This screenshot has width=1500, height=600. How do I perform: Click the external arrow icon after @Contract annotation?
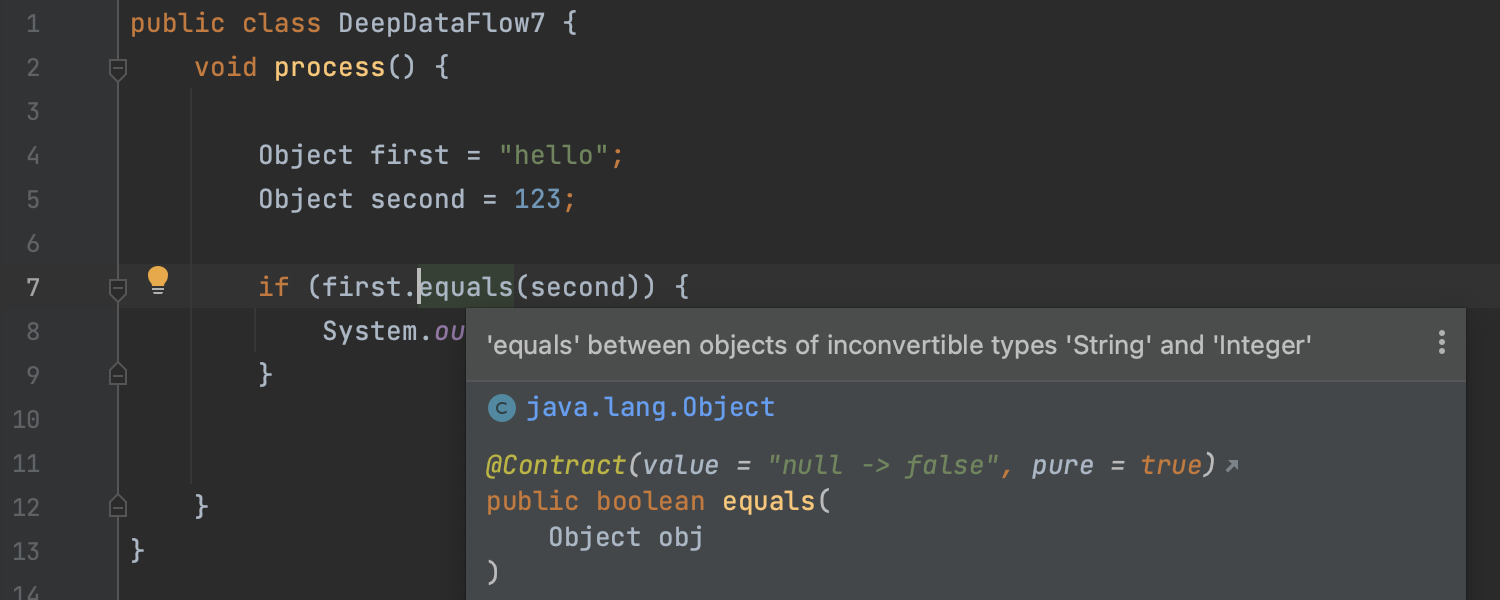pyautogui.click(x=1232, y=466)
